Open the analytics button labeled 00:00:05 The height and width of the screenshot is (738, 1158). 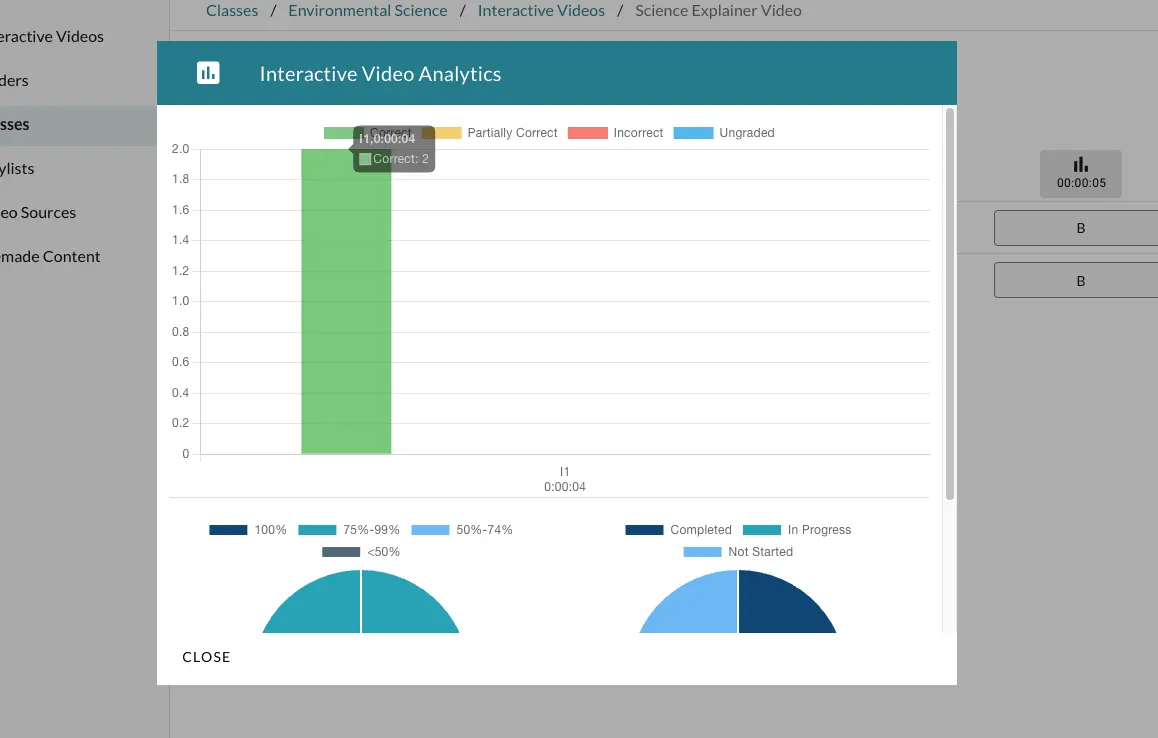pos(1080,174)
